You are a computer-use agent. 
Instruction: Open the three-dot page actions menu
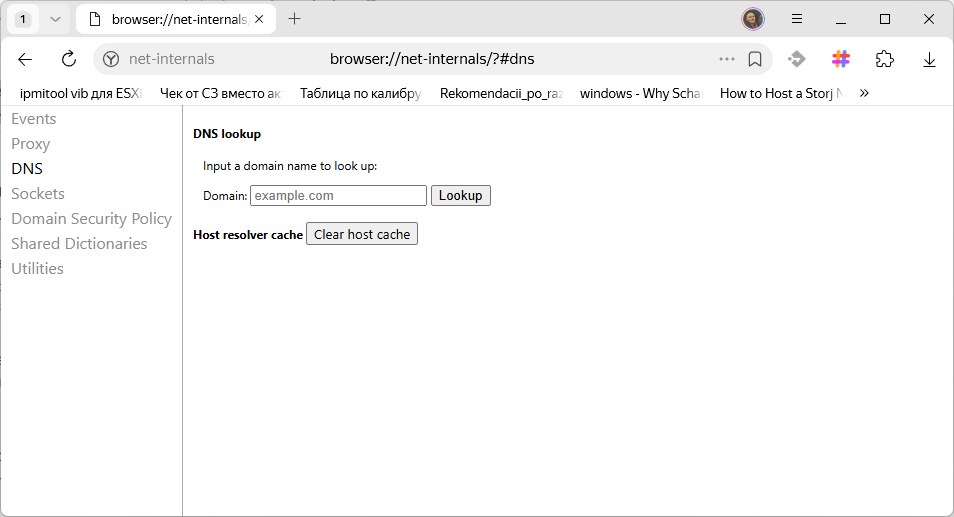726,59
